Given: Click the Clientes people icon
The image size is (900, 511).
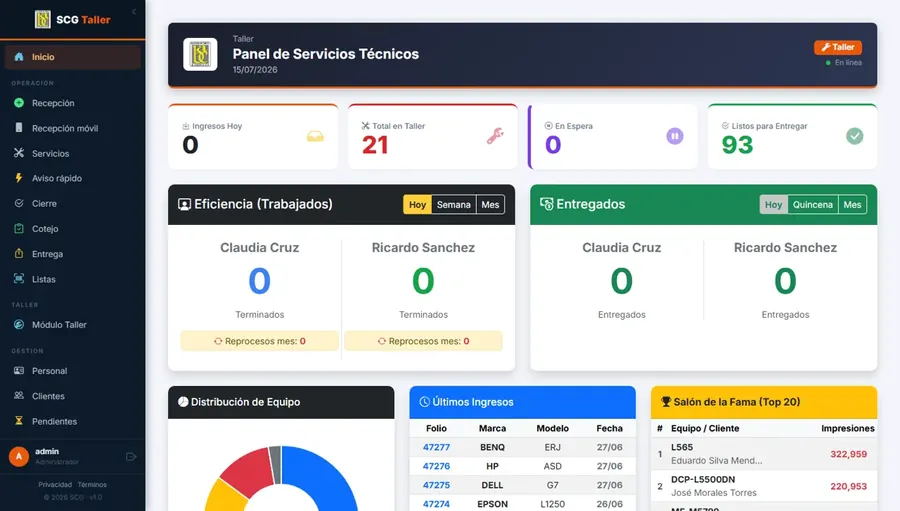Looking at the screenshot, I should coord(19,396).
